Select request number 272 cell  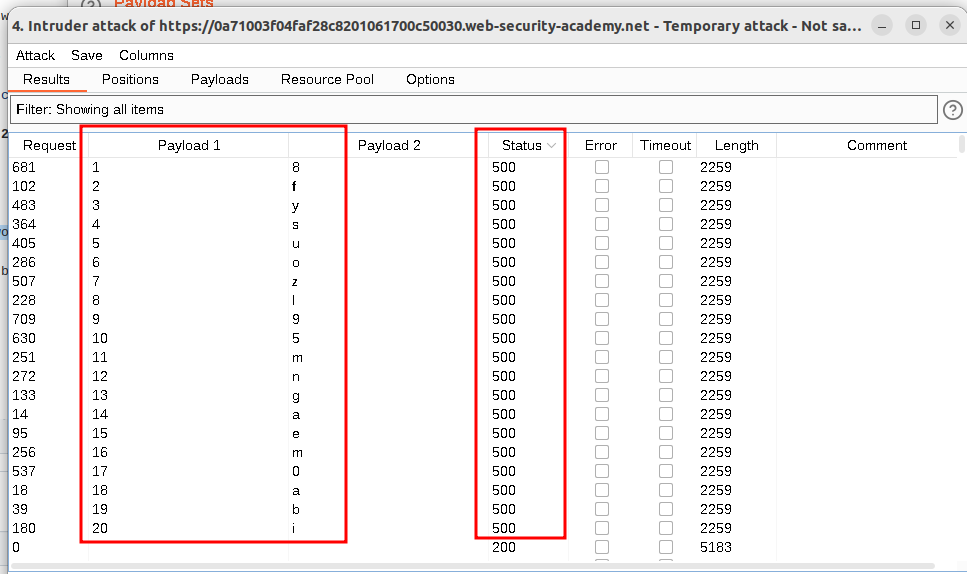(24, 376)
